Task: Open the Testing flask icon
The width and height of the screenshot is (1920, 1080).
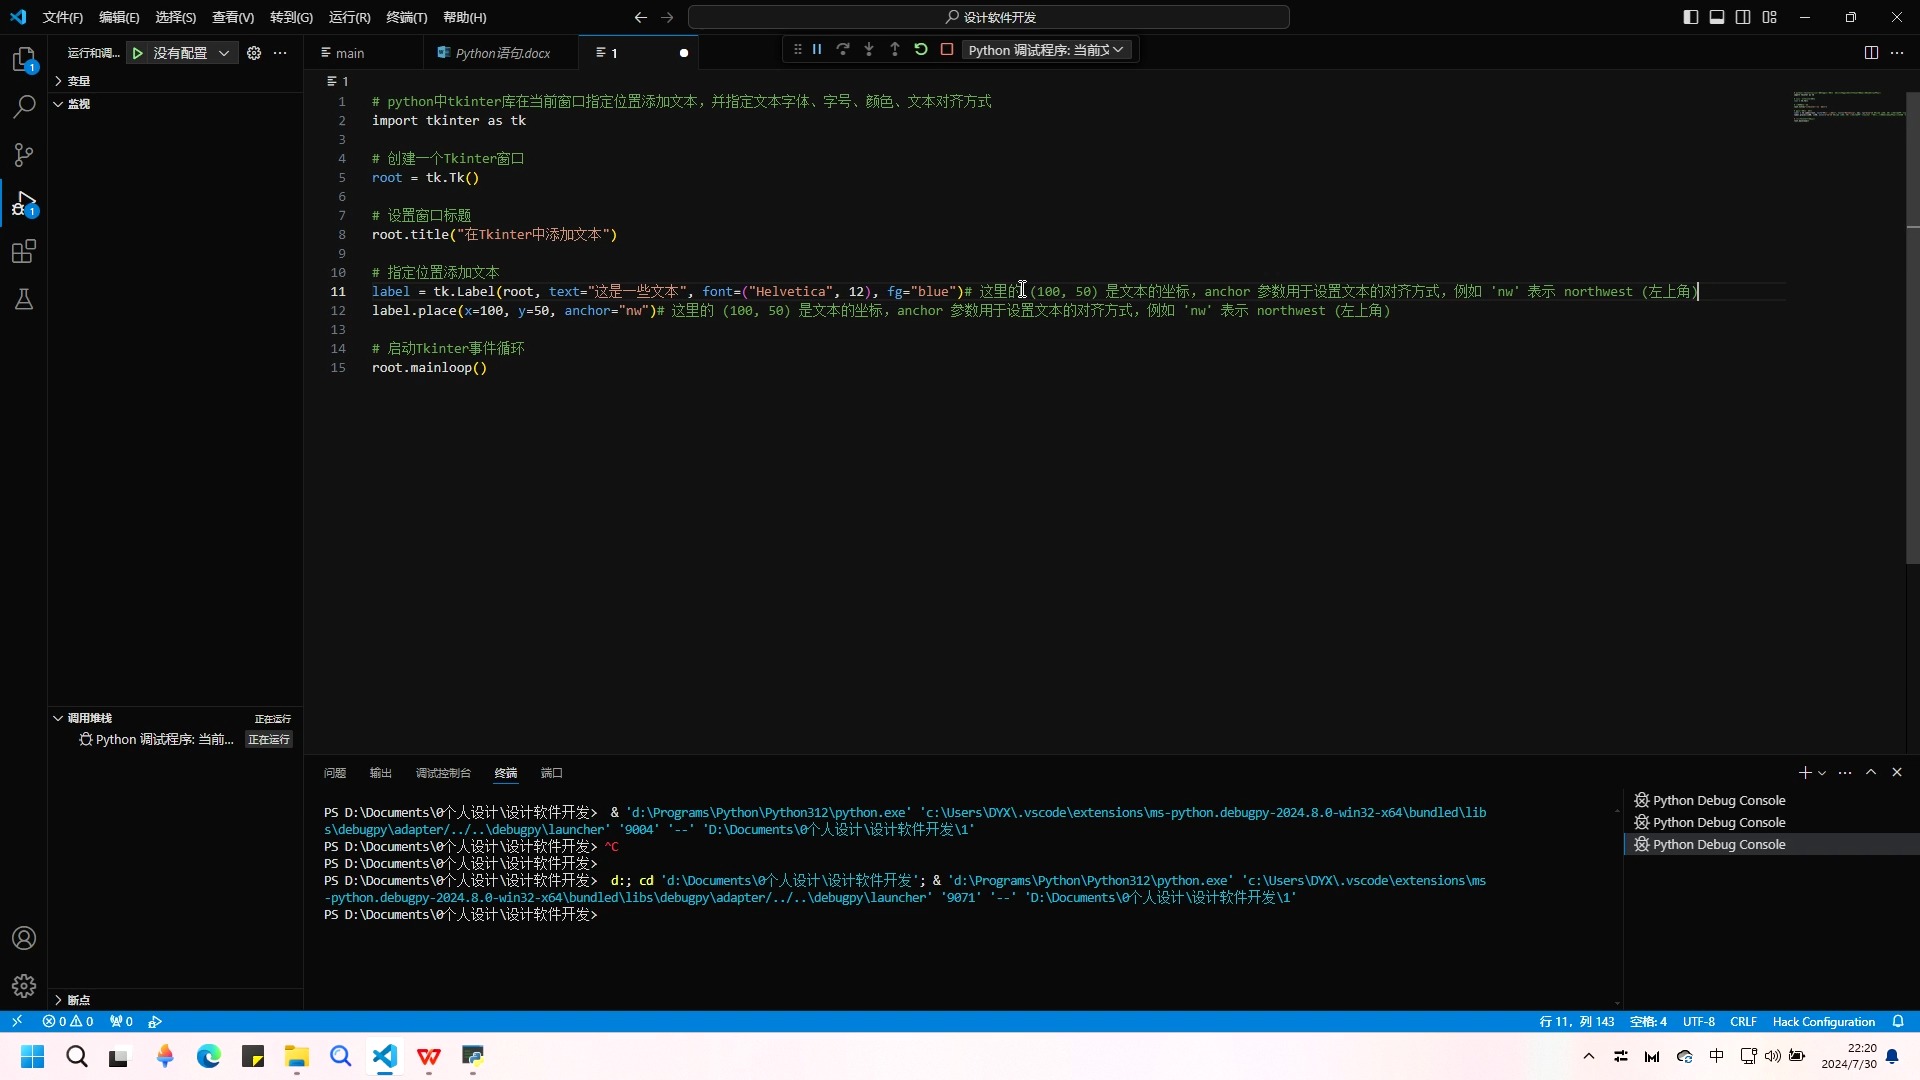Action: pyautogui.click(x=24, y=299)
